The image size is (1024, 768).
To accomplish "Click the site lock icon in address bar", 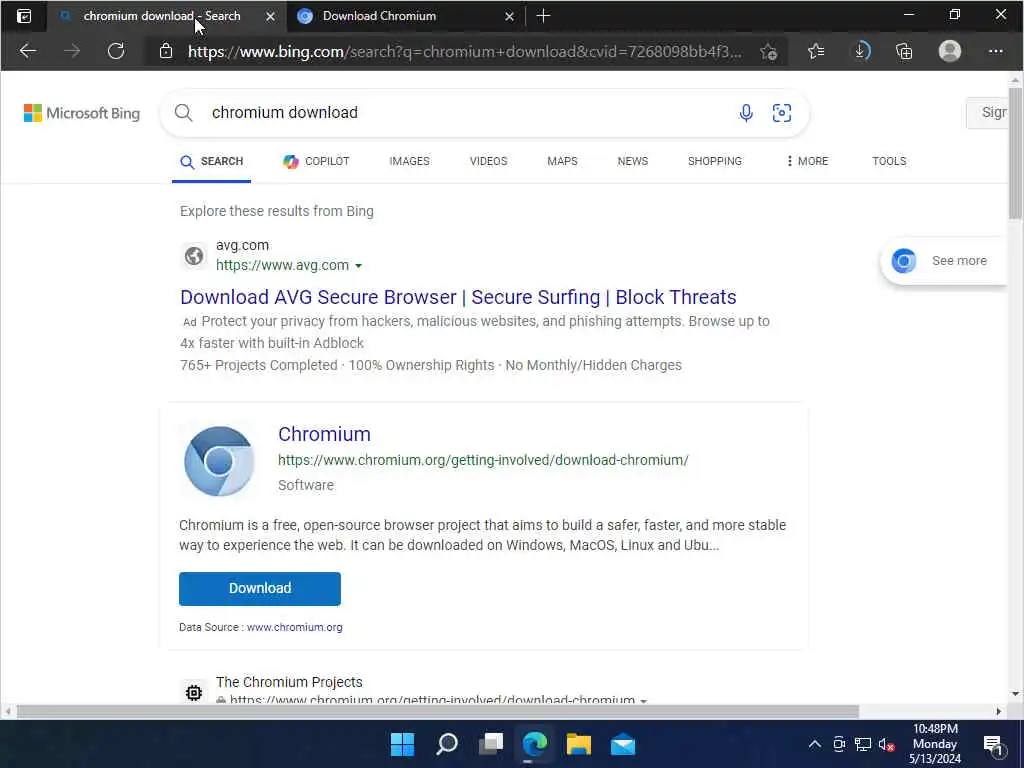I will 166,51.
